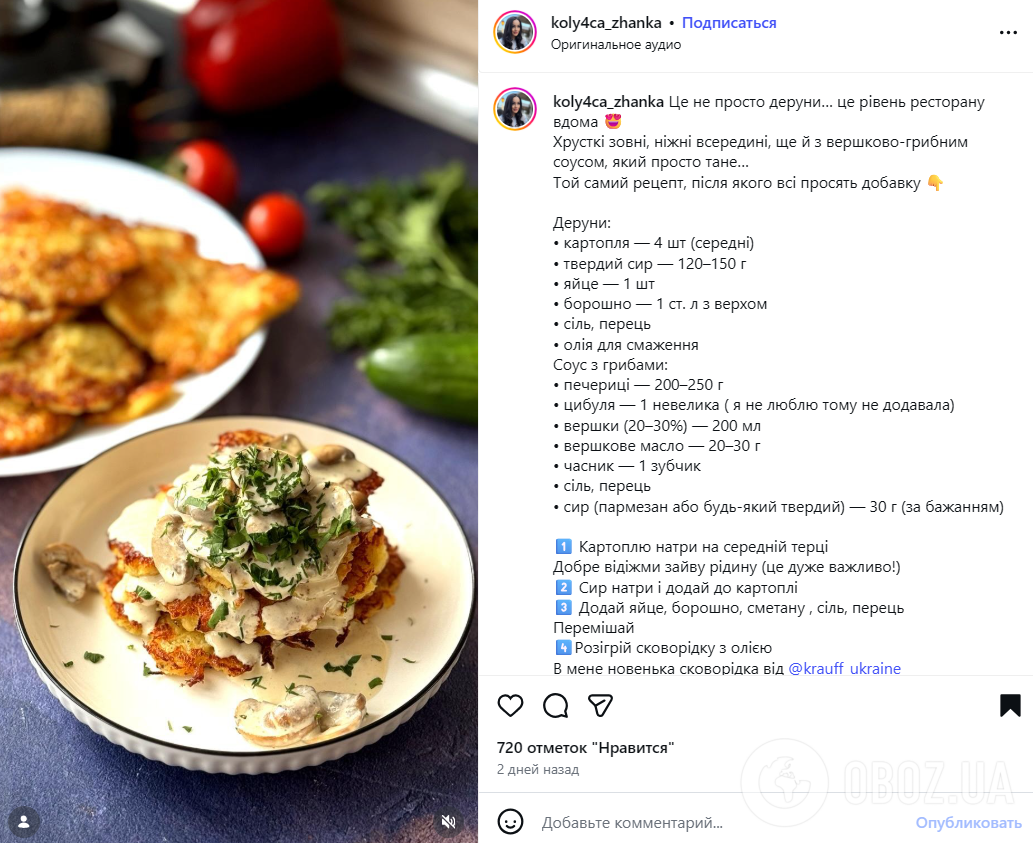Toggle the bookmark save icon

1010,705
